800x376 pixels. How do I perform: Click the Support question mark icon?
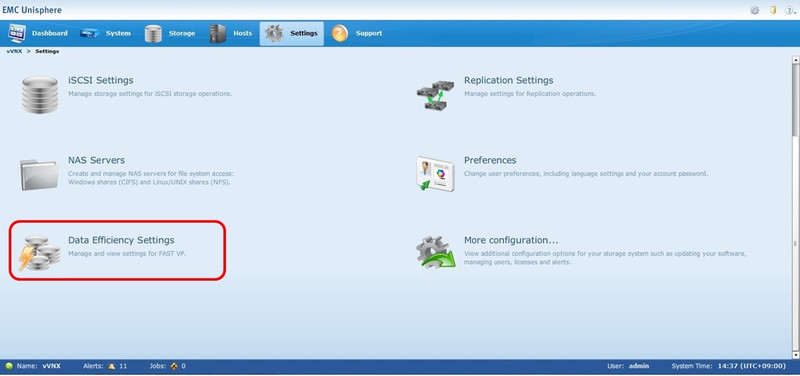click(340, 34)
